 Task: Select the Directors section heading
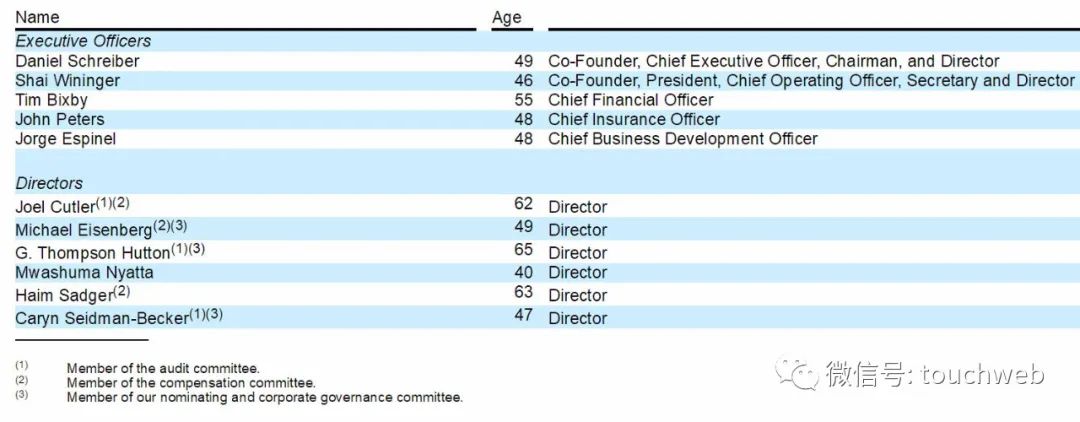[x=49, y=183]
